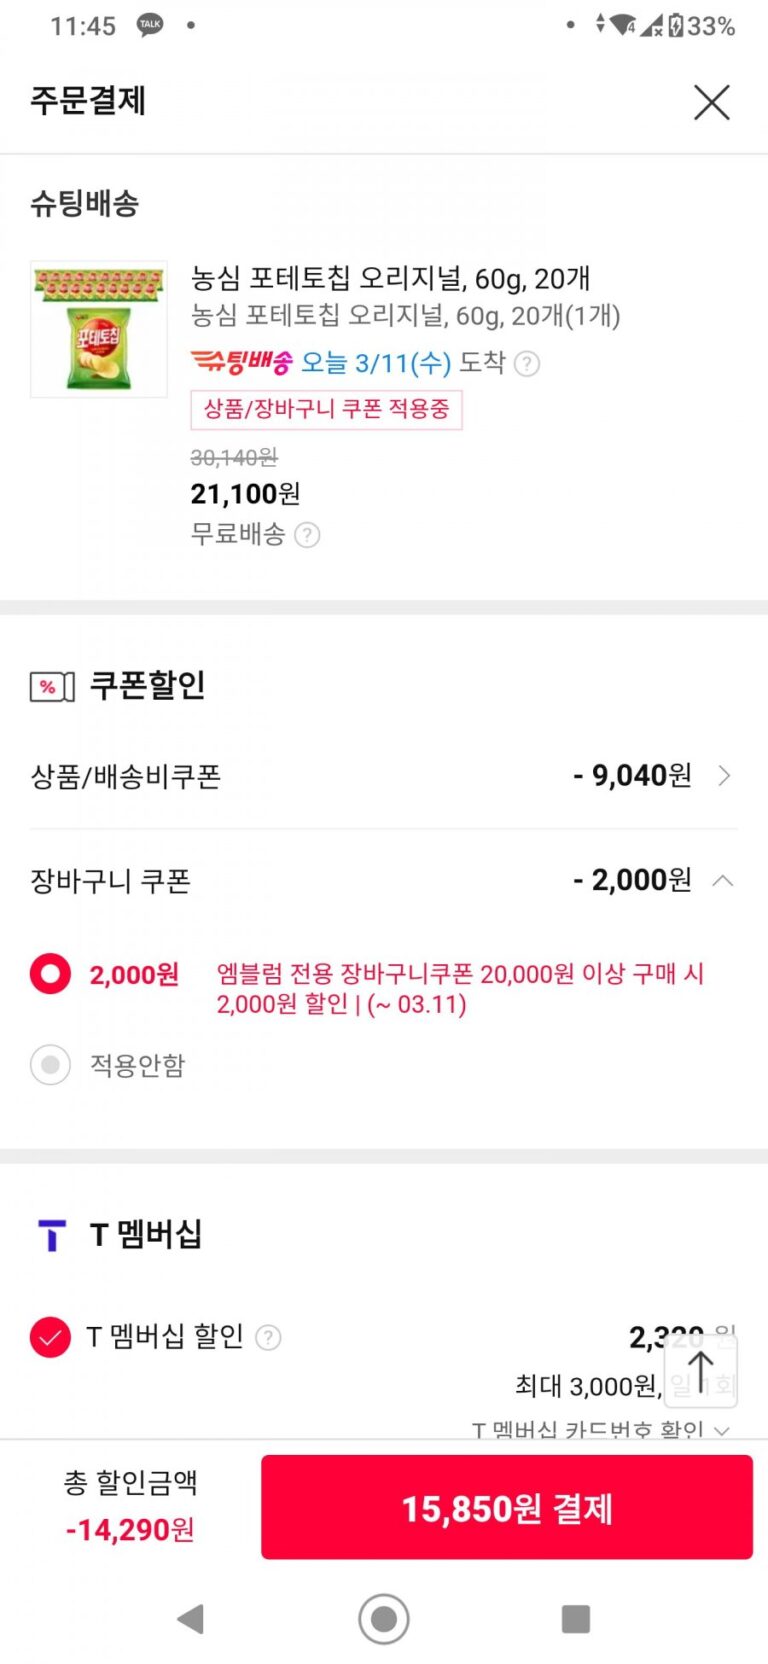Tap the T 멤버십 logo icon

(51, 1235)
